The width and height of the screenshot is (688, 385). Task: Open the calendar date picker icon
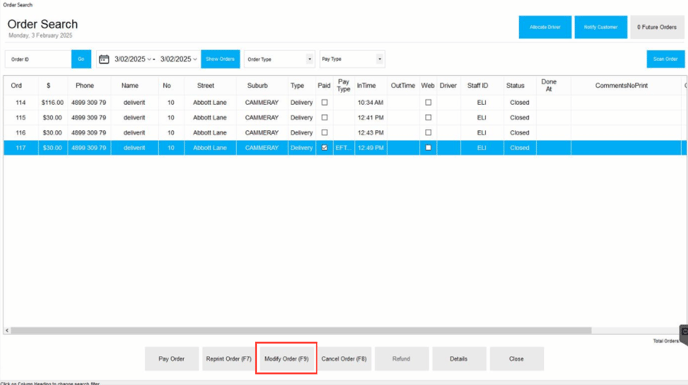pyautogui.click(x=104, y=59)
